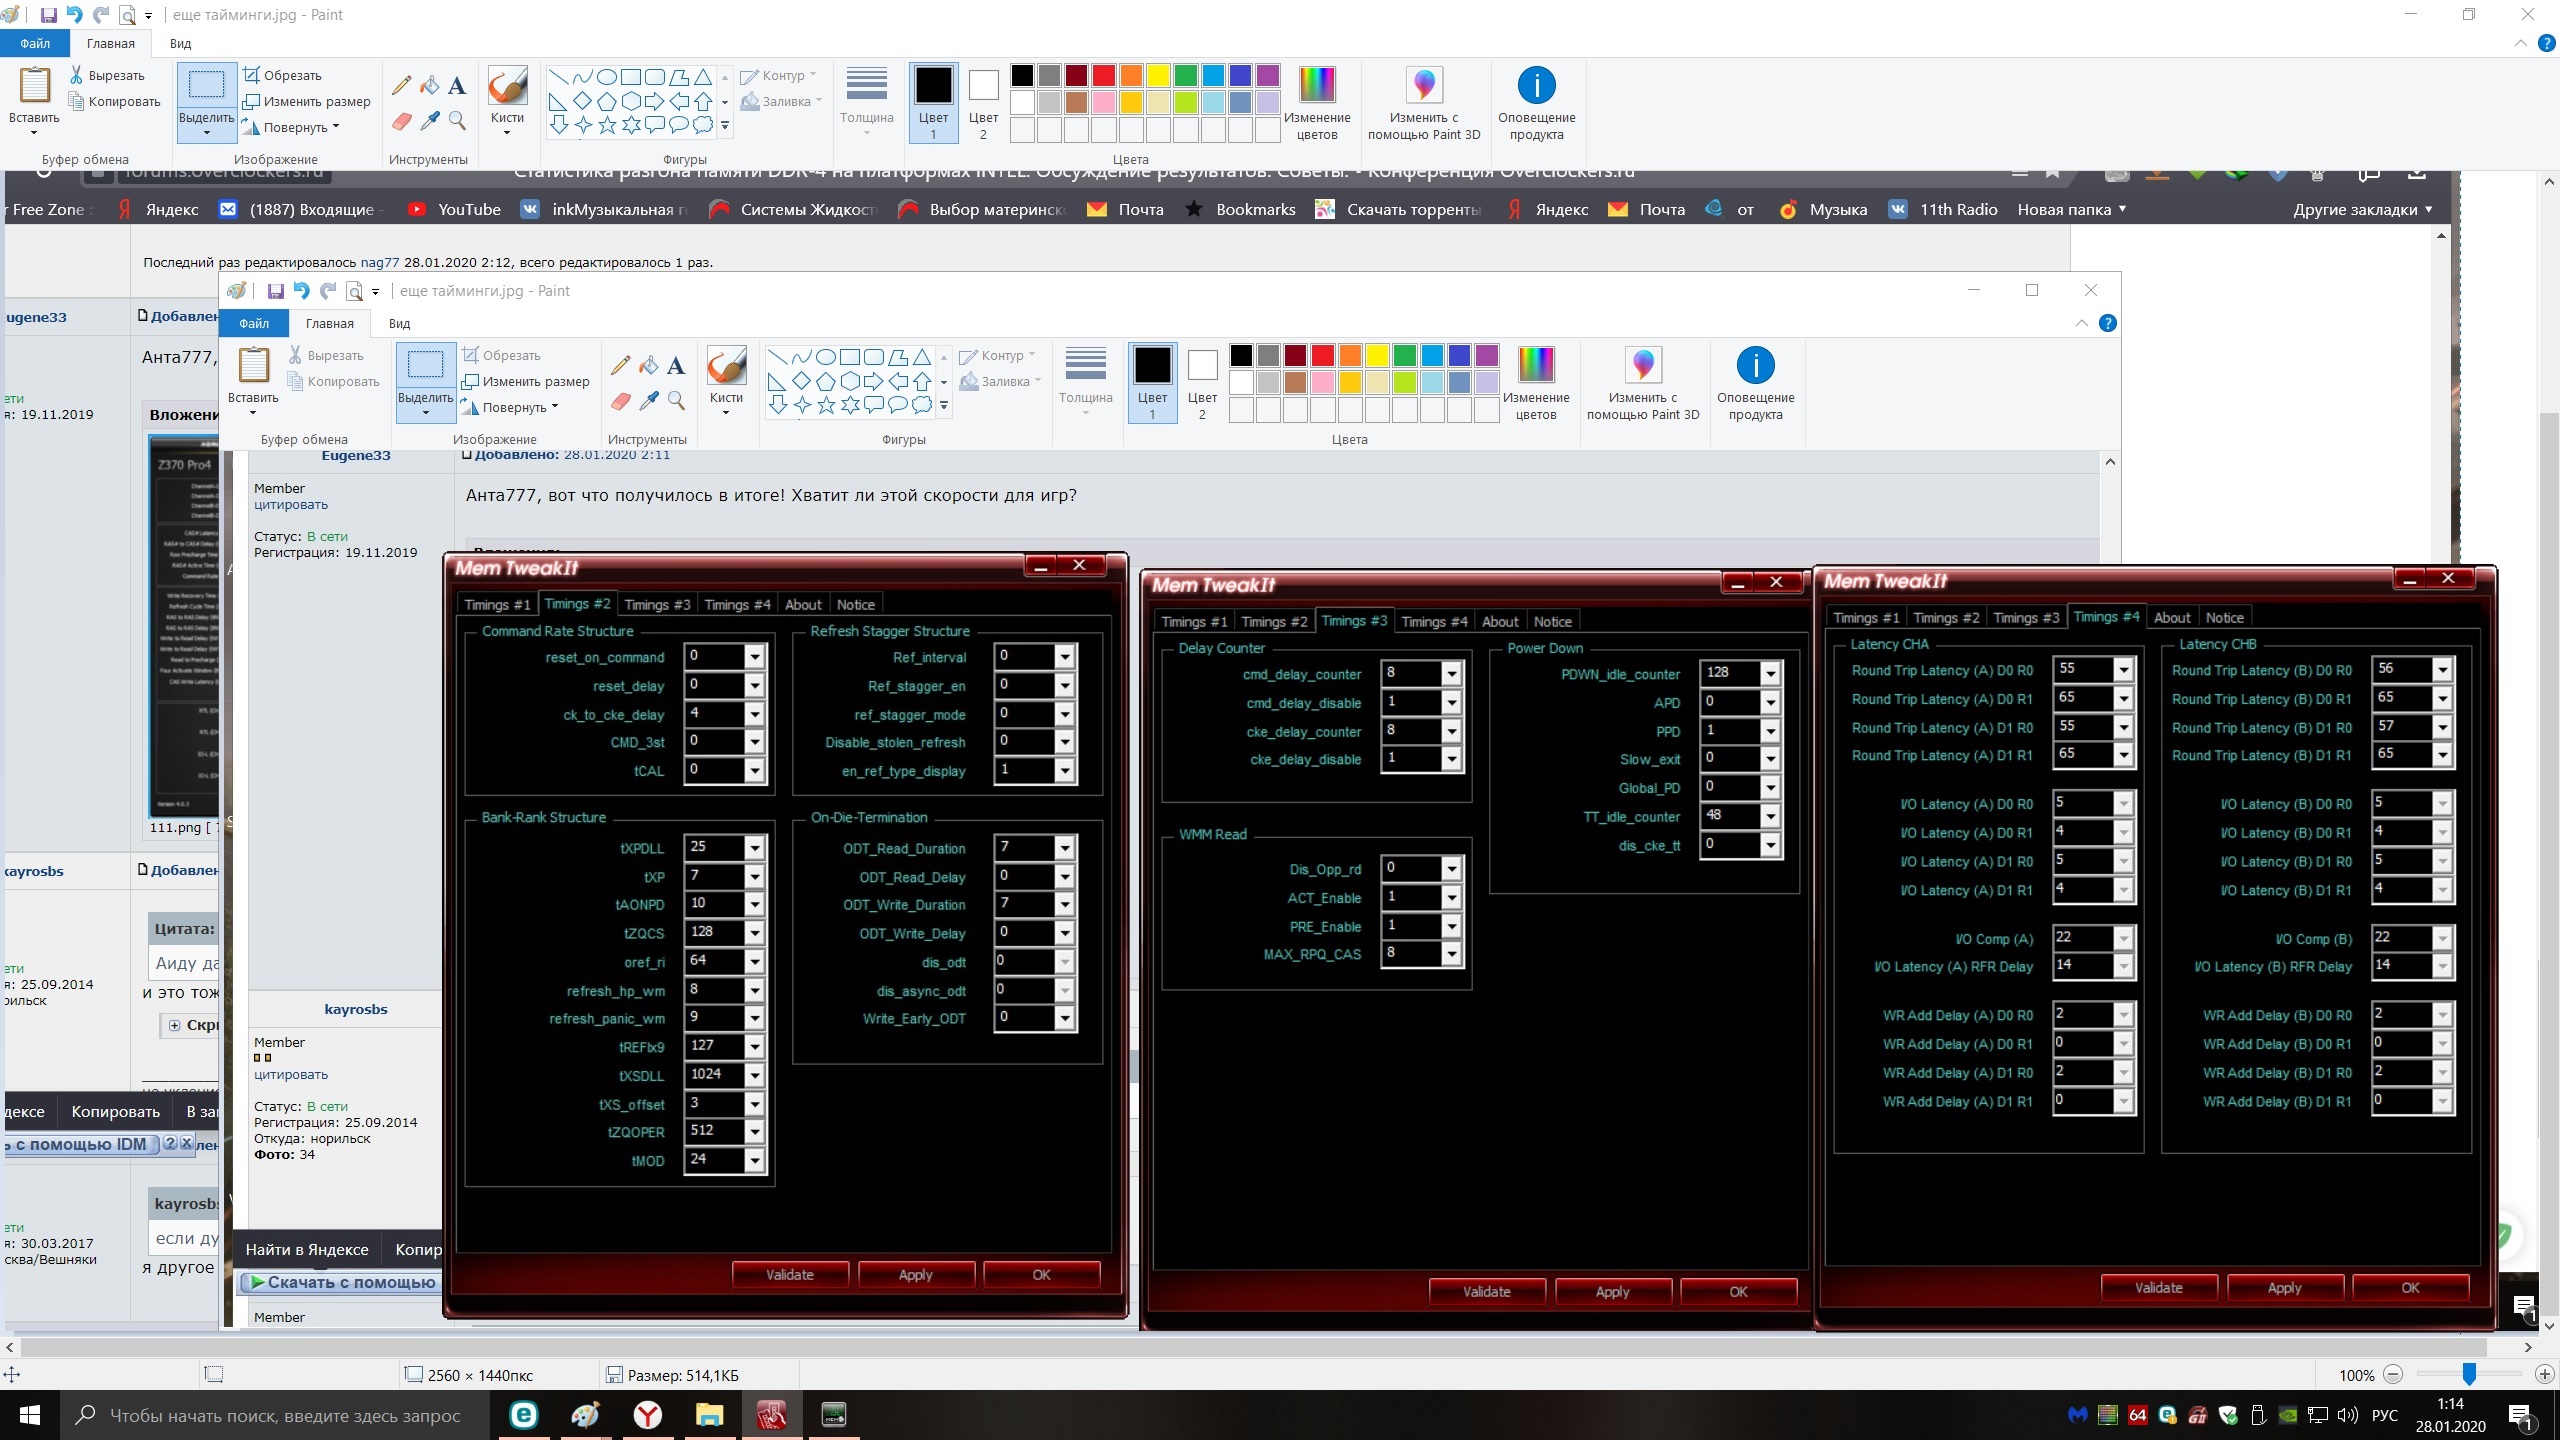
Task: Click the blue Help question mark, top right
Action: click(2547, 43)
